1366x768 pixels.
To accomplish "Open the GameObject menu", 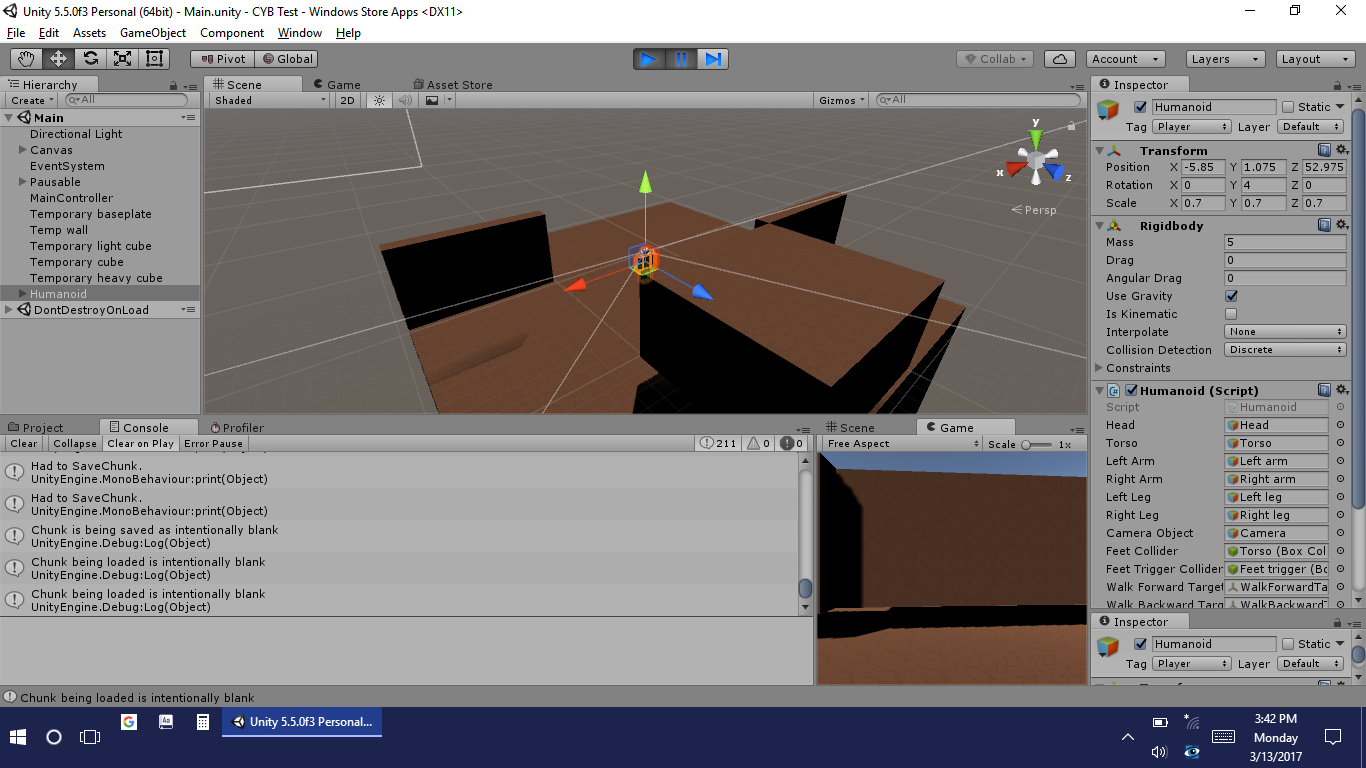I will point(152,33).
